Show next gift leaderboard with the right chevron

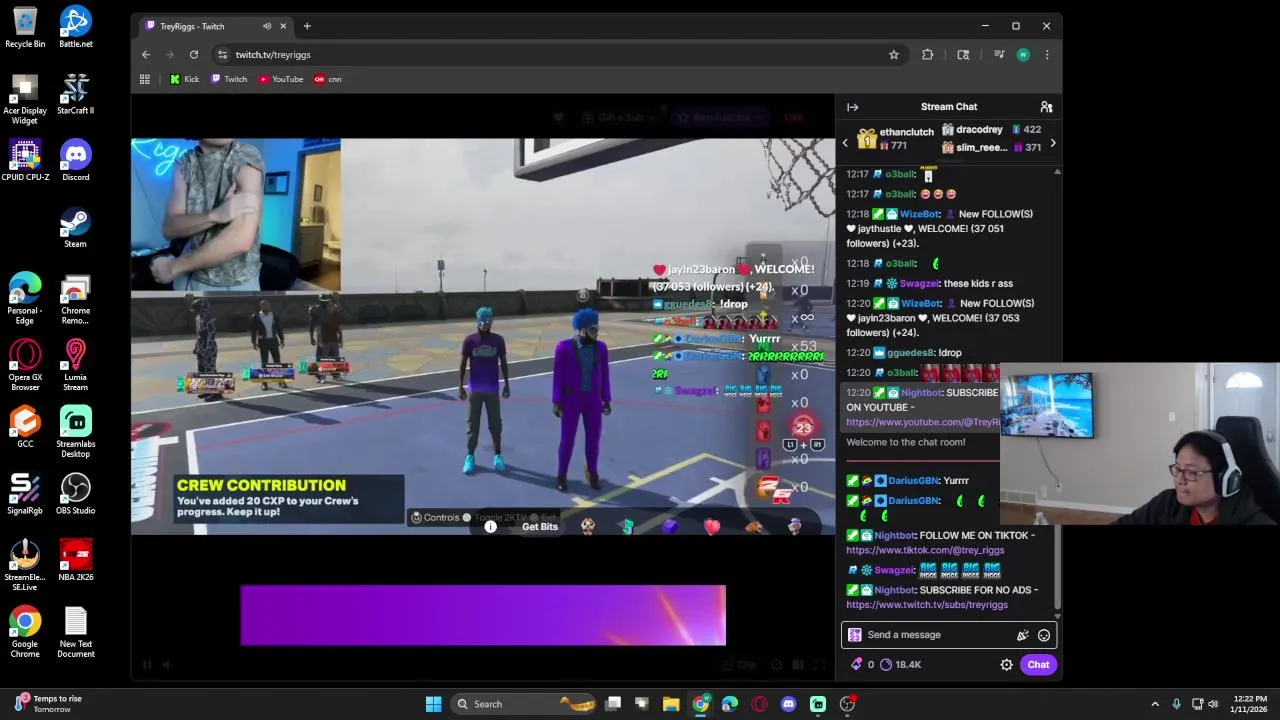[x=1052, y=143]
